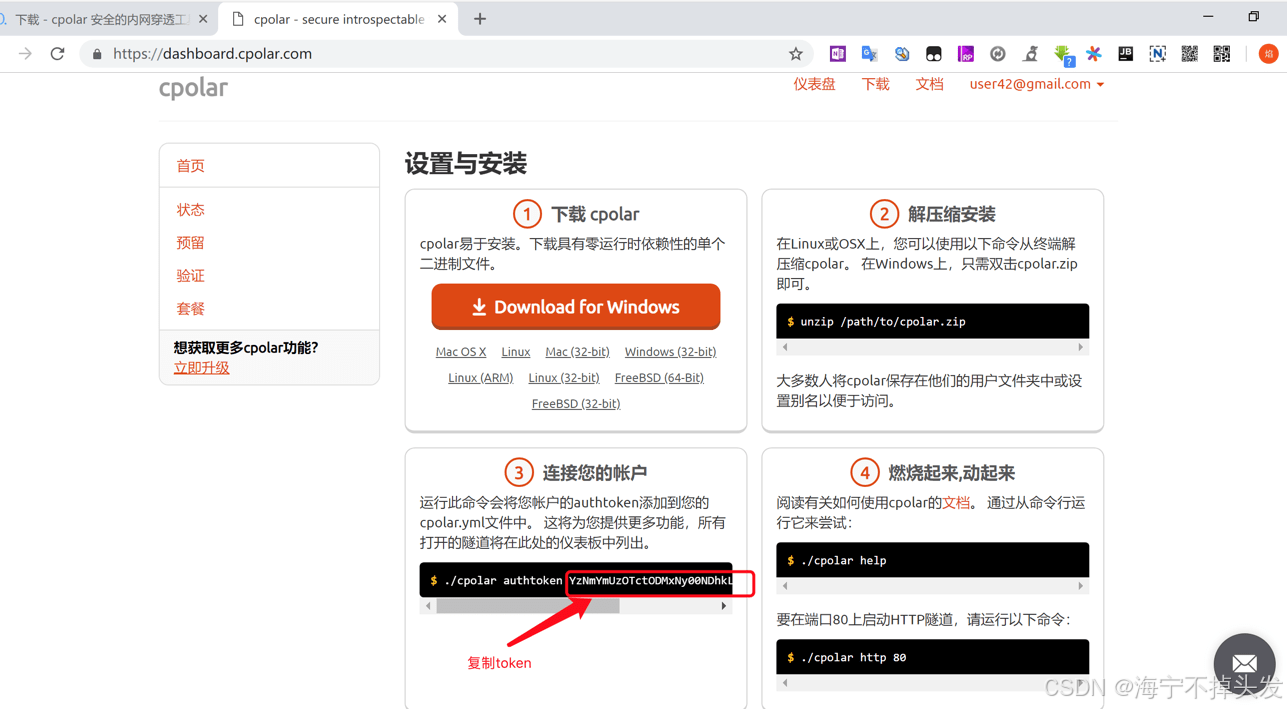Select the cpolar - secure introspectable tab

tap(338, 19)
